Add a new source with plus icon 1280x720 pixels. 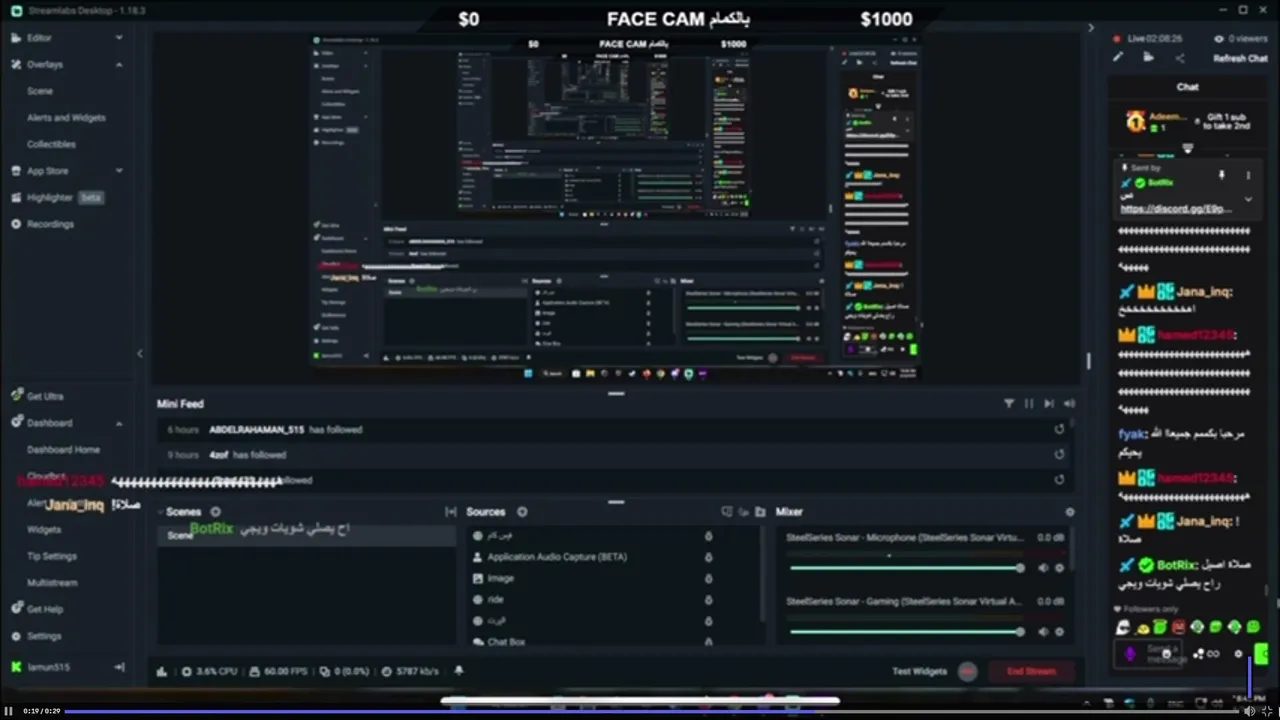522,512
